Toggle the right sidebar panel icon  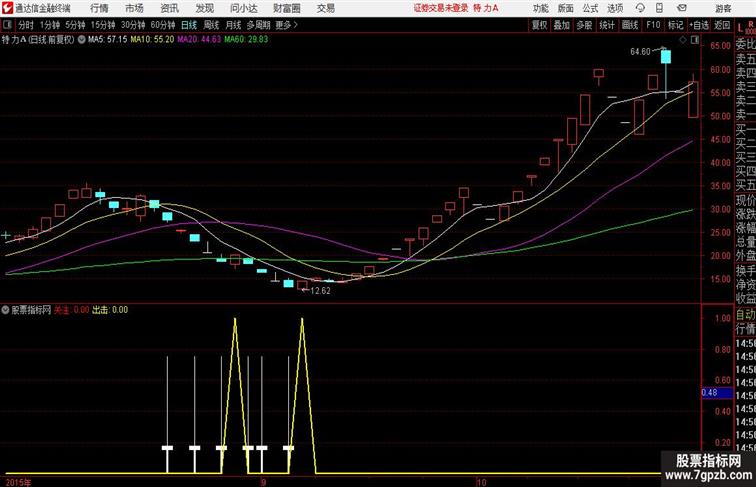pyautogui.click(x=695, y=40)
